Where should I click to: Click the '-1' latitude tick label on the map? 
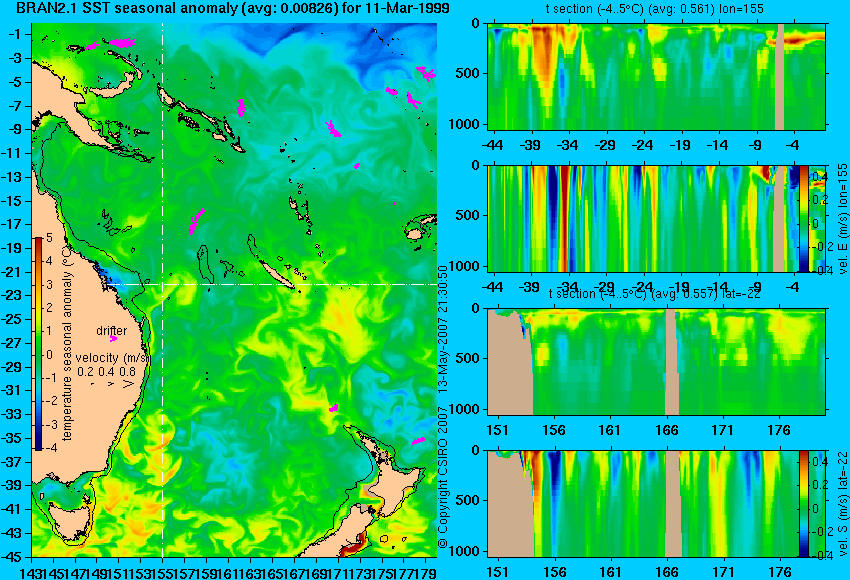pyautogui.click(x=15, y=34)
